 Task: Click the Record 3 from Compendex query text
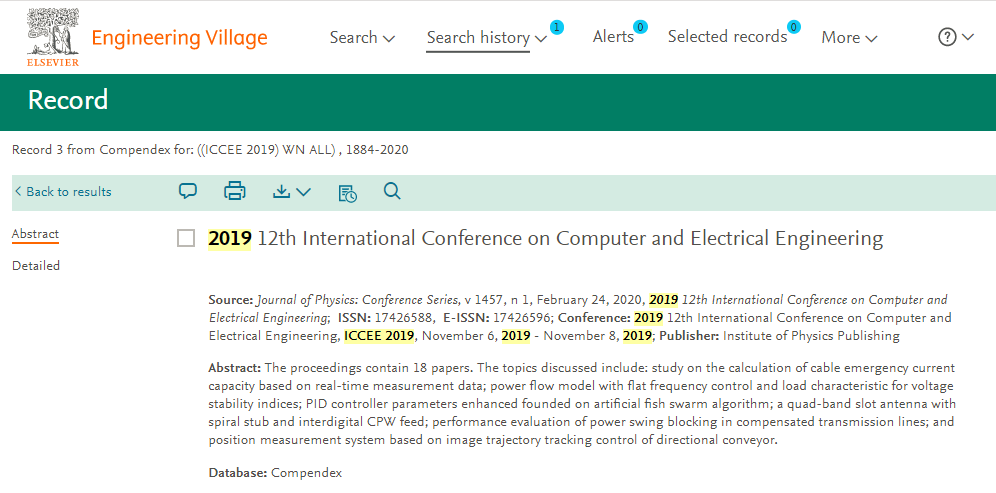[210, 151]
